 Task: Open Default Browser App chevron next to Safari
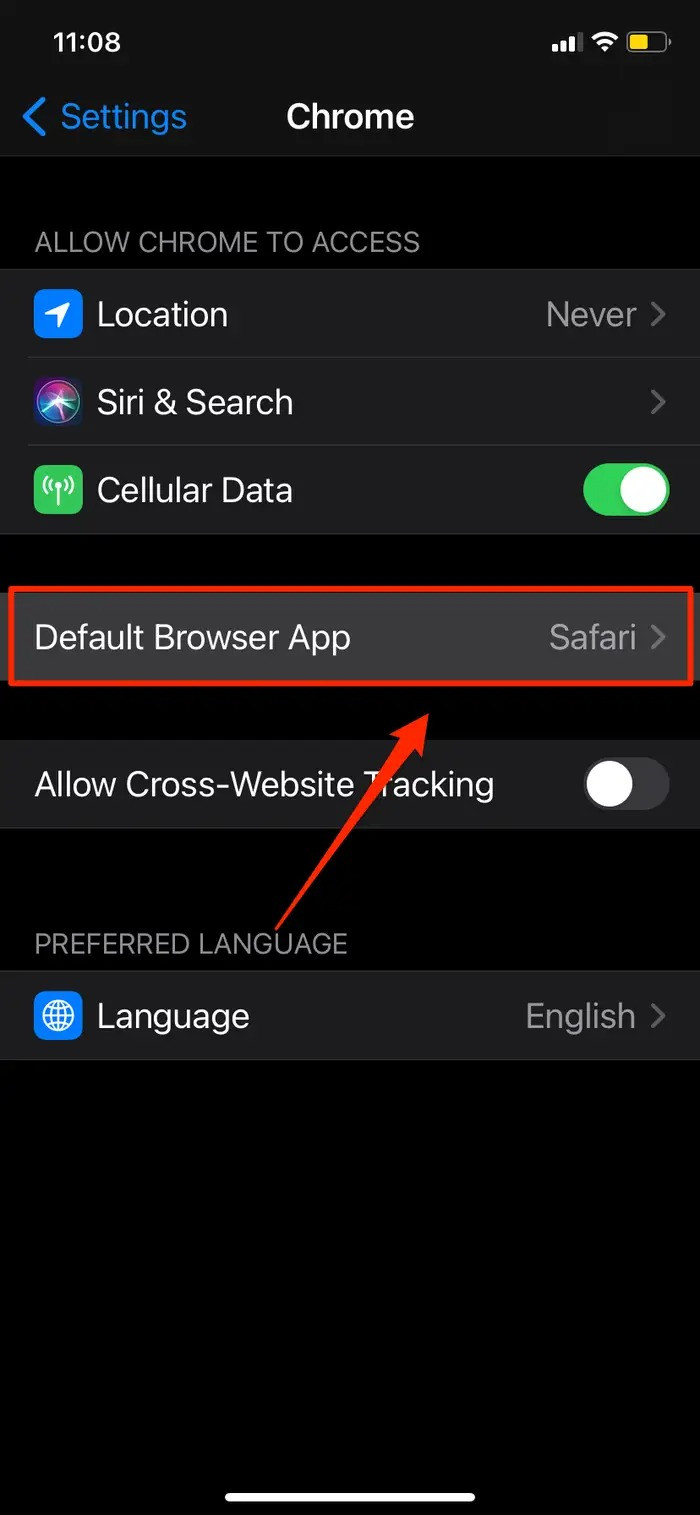(x=658, y=638)
